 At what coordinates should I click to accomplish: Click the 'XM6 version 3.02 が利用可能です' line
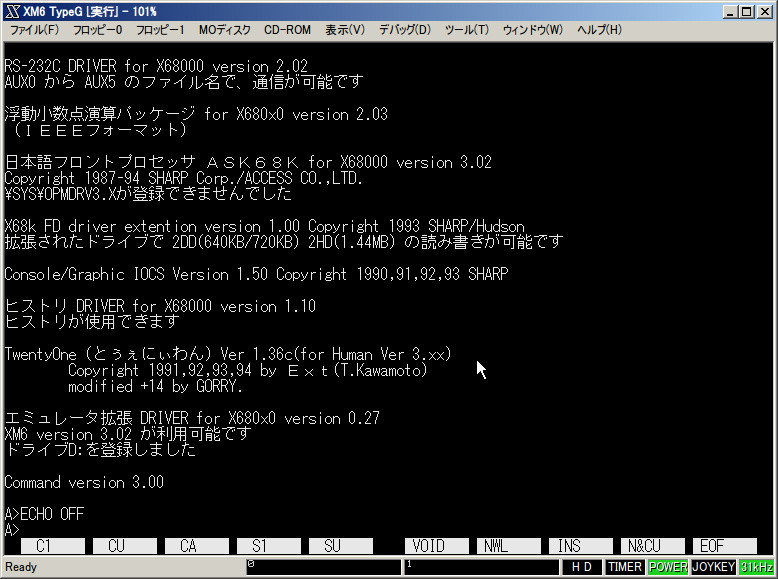128,434
